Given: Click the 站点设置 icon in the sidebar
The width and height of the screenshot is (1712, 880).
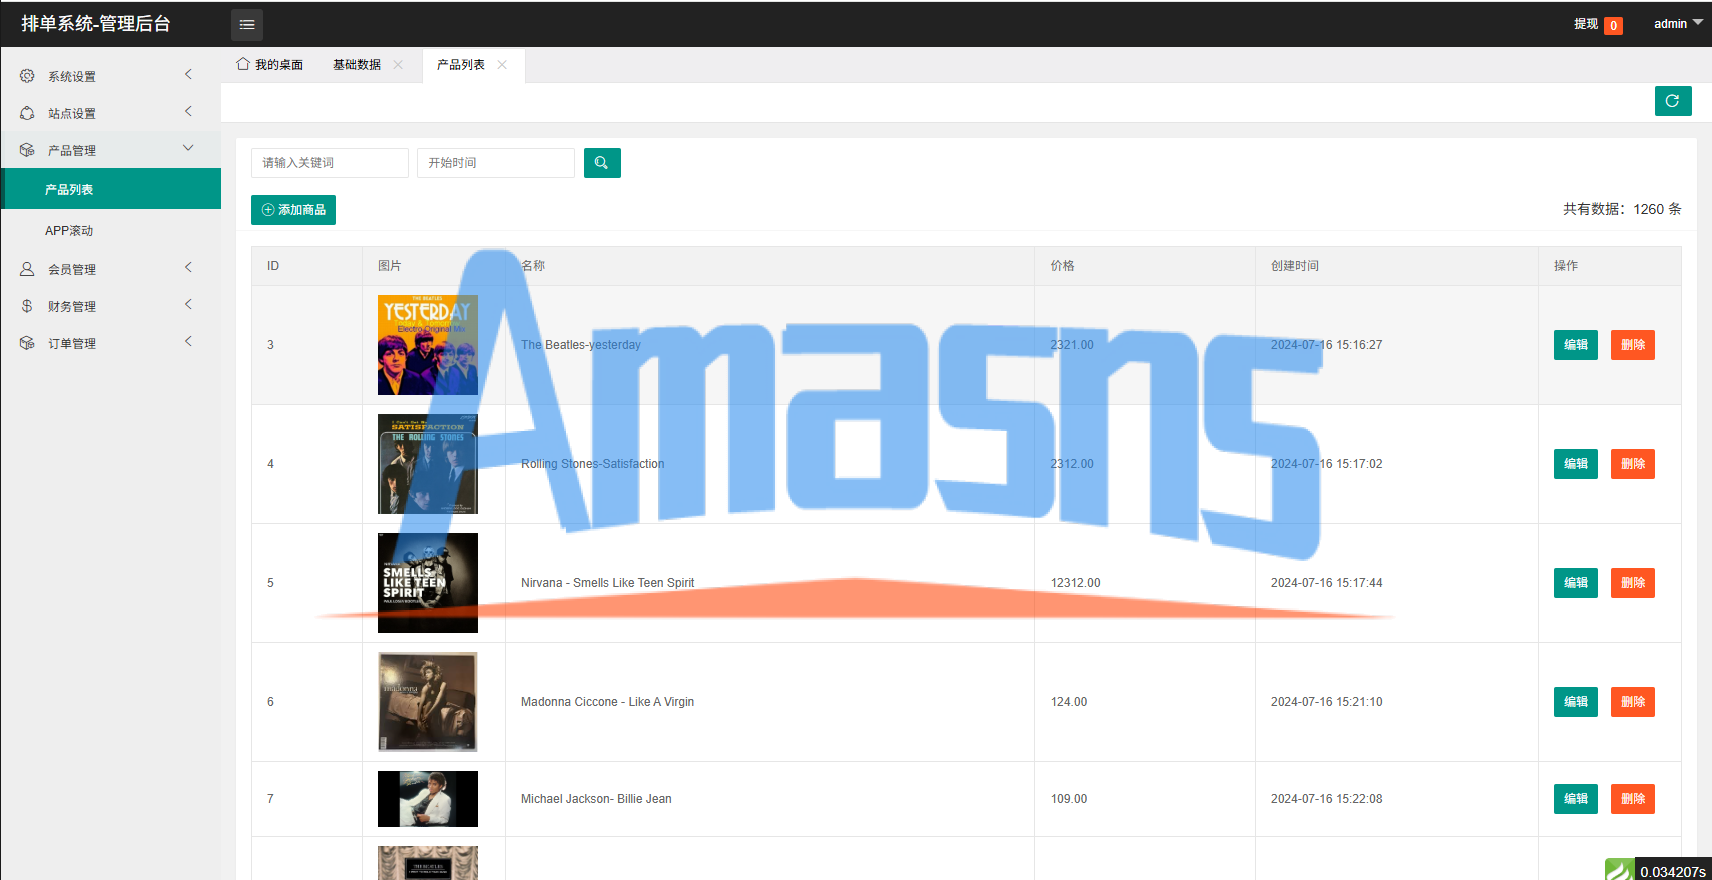Looking at the screenshot, I should [27, 113].
